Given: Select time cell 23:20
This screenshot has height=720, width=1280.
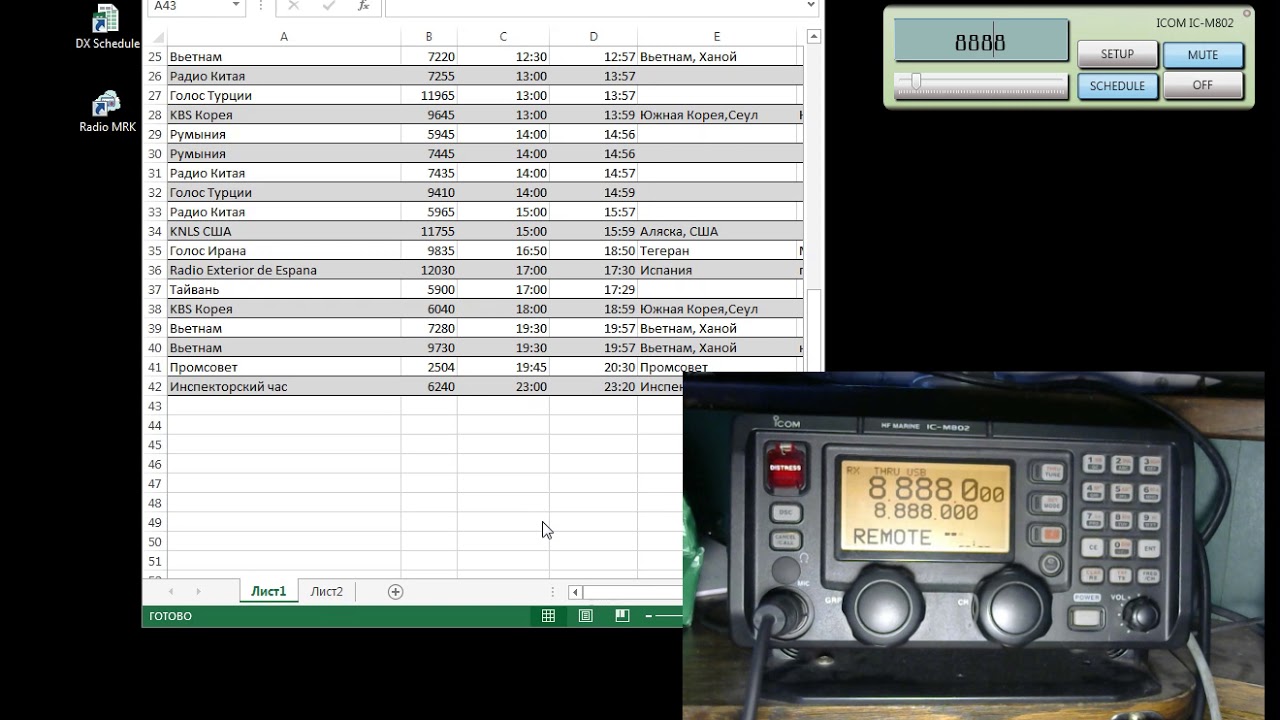Looking at the screenshot, I should point(593,386).
